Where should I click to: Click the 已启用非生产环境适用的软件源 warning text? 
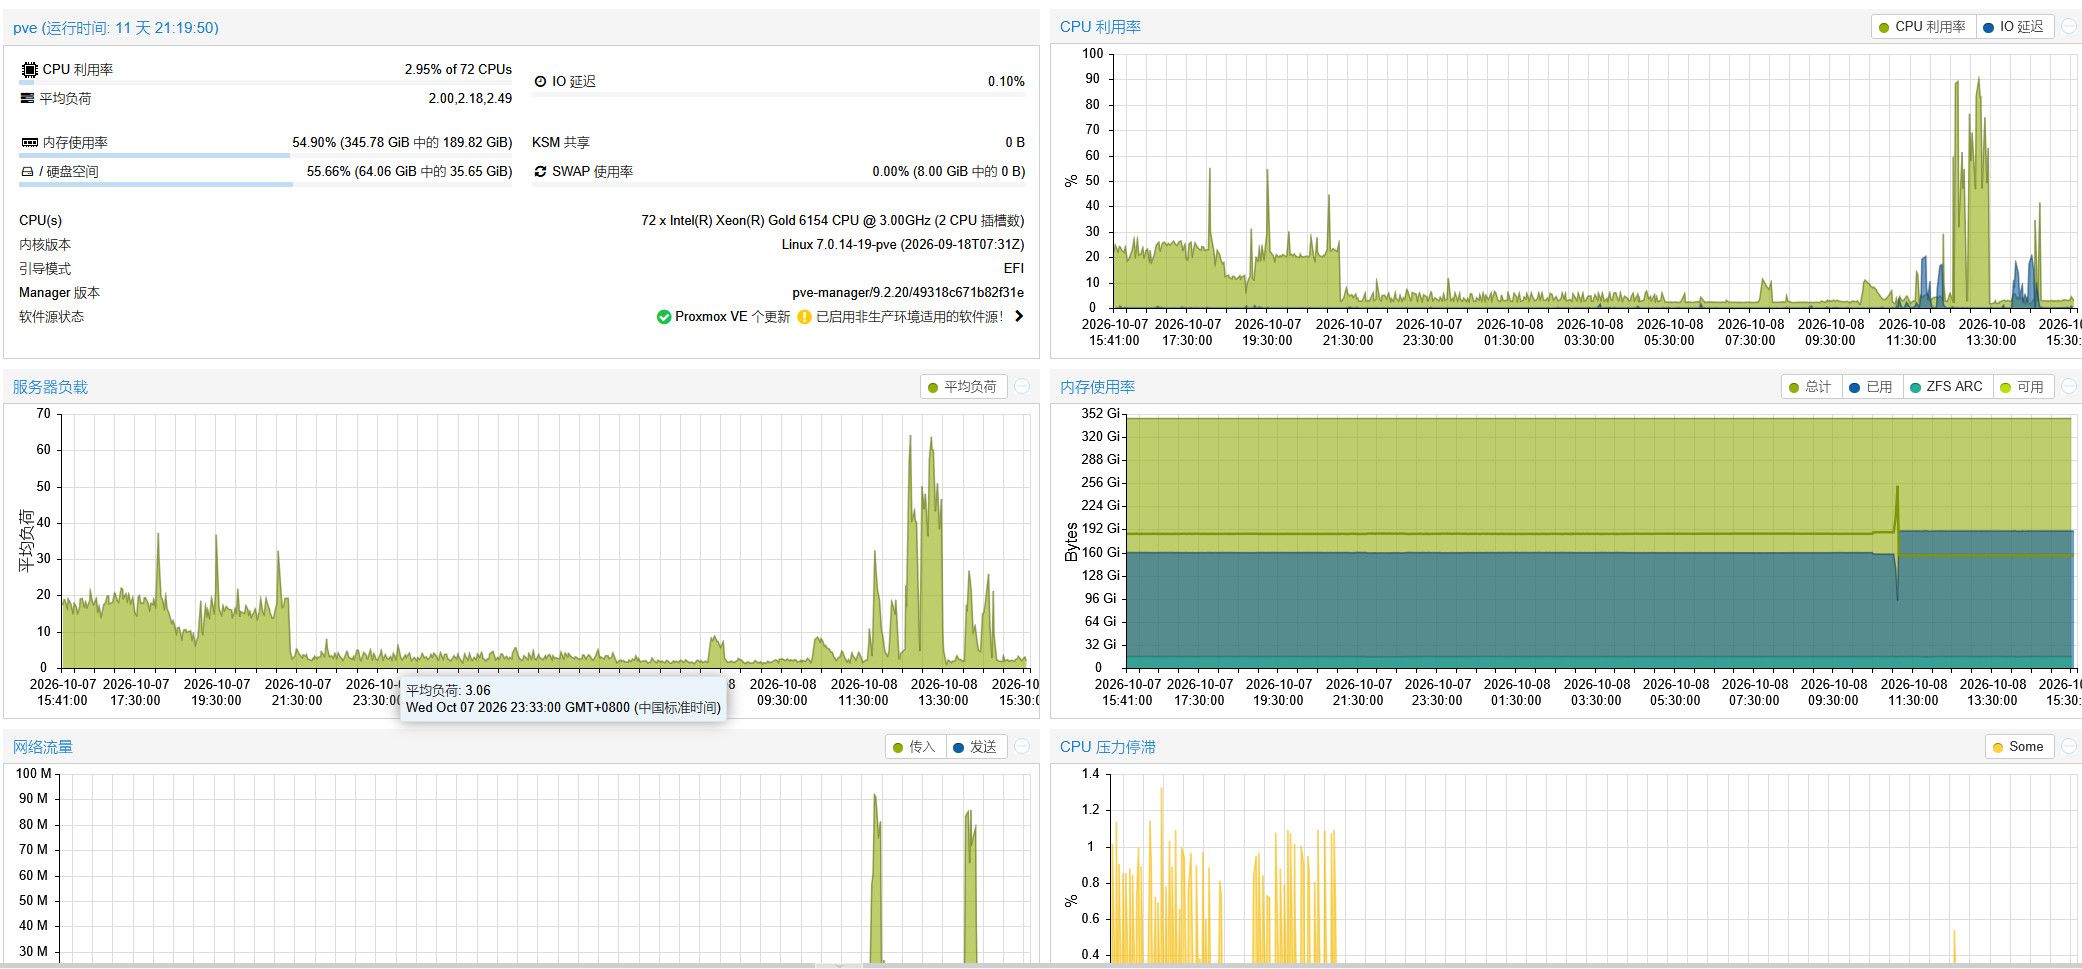click(x=909, y=317)
